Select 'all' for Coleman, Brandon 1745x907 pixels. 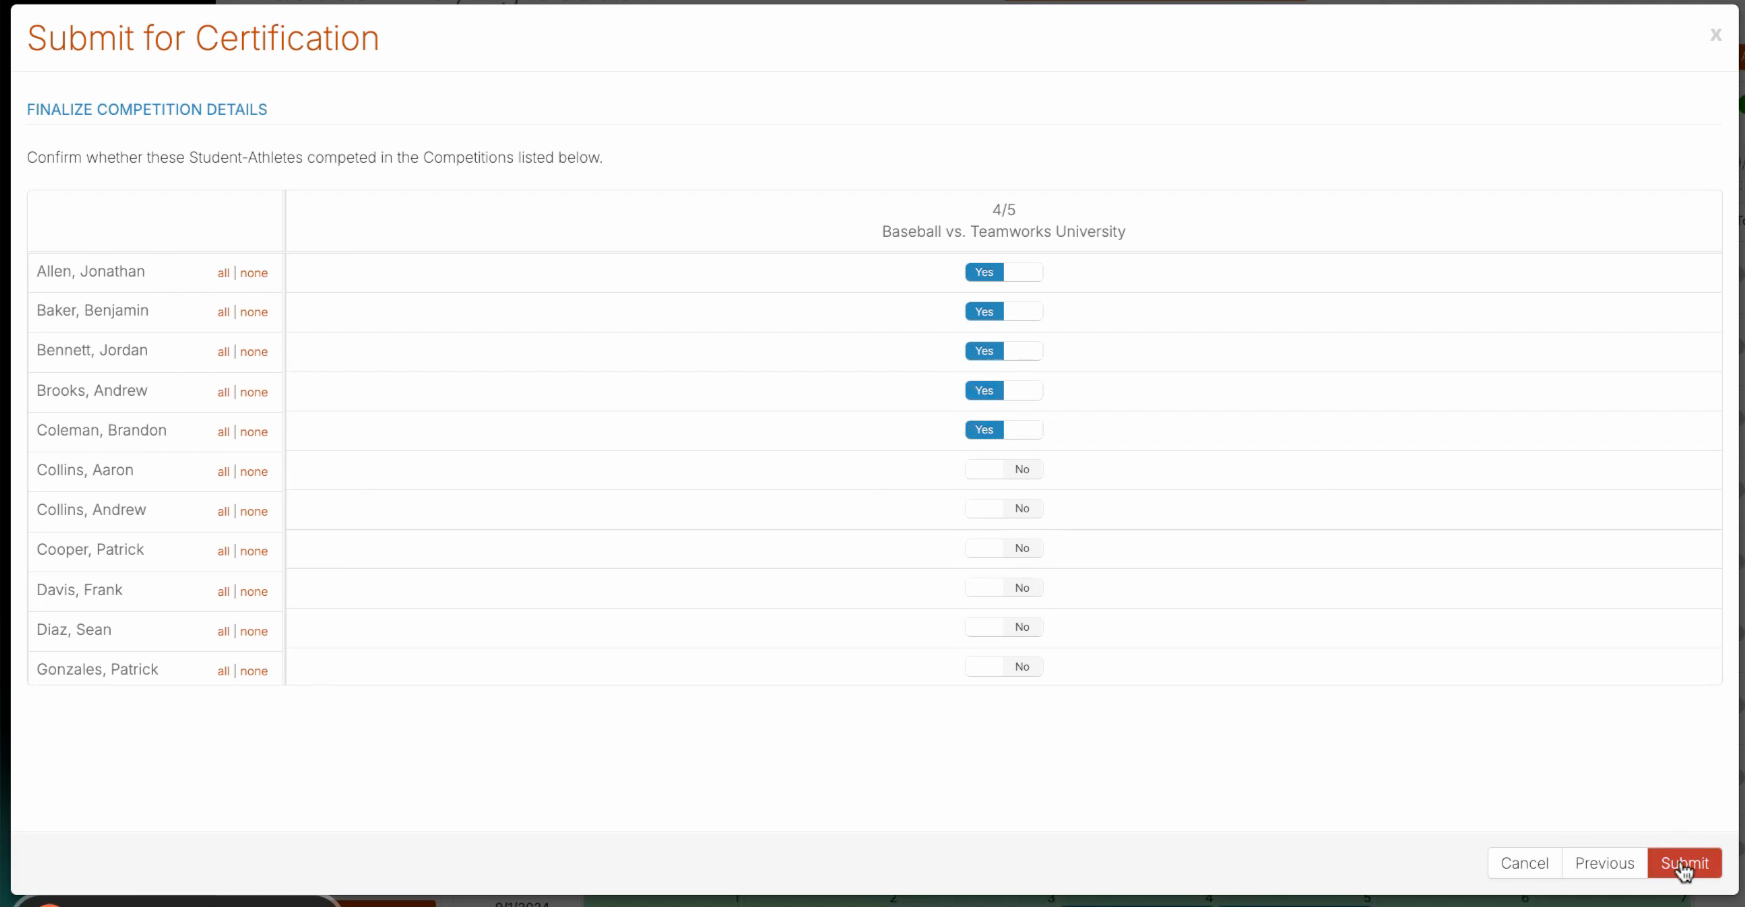223,432
